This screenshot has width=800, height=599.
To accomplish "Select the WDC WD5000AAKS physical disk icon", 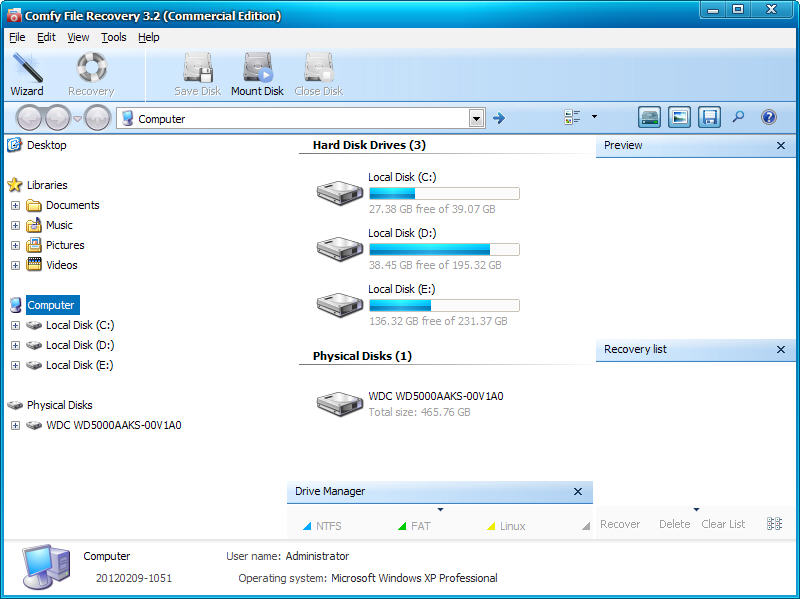I will coord(340,403).
